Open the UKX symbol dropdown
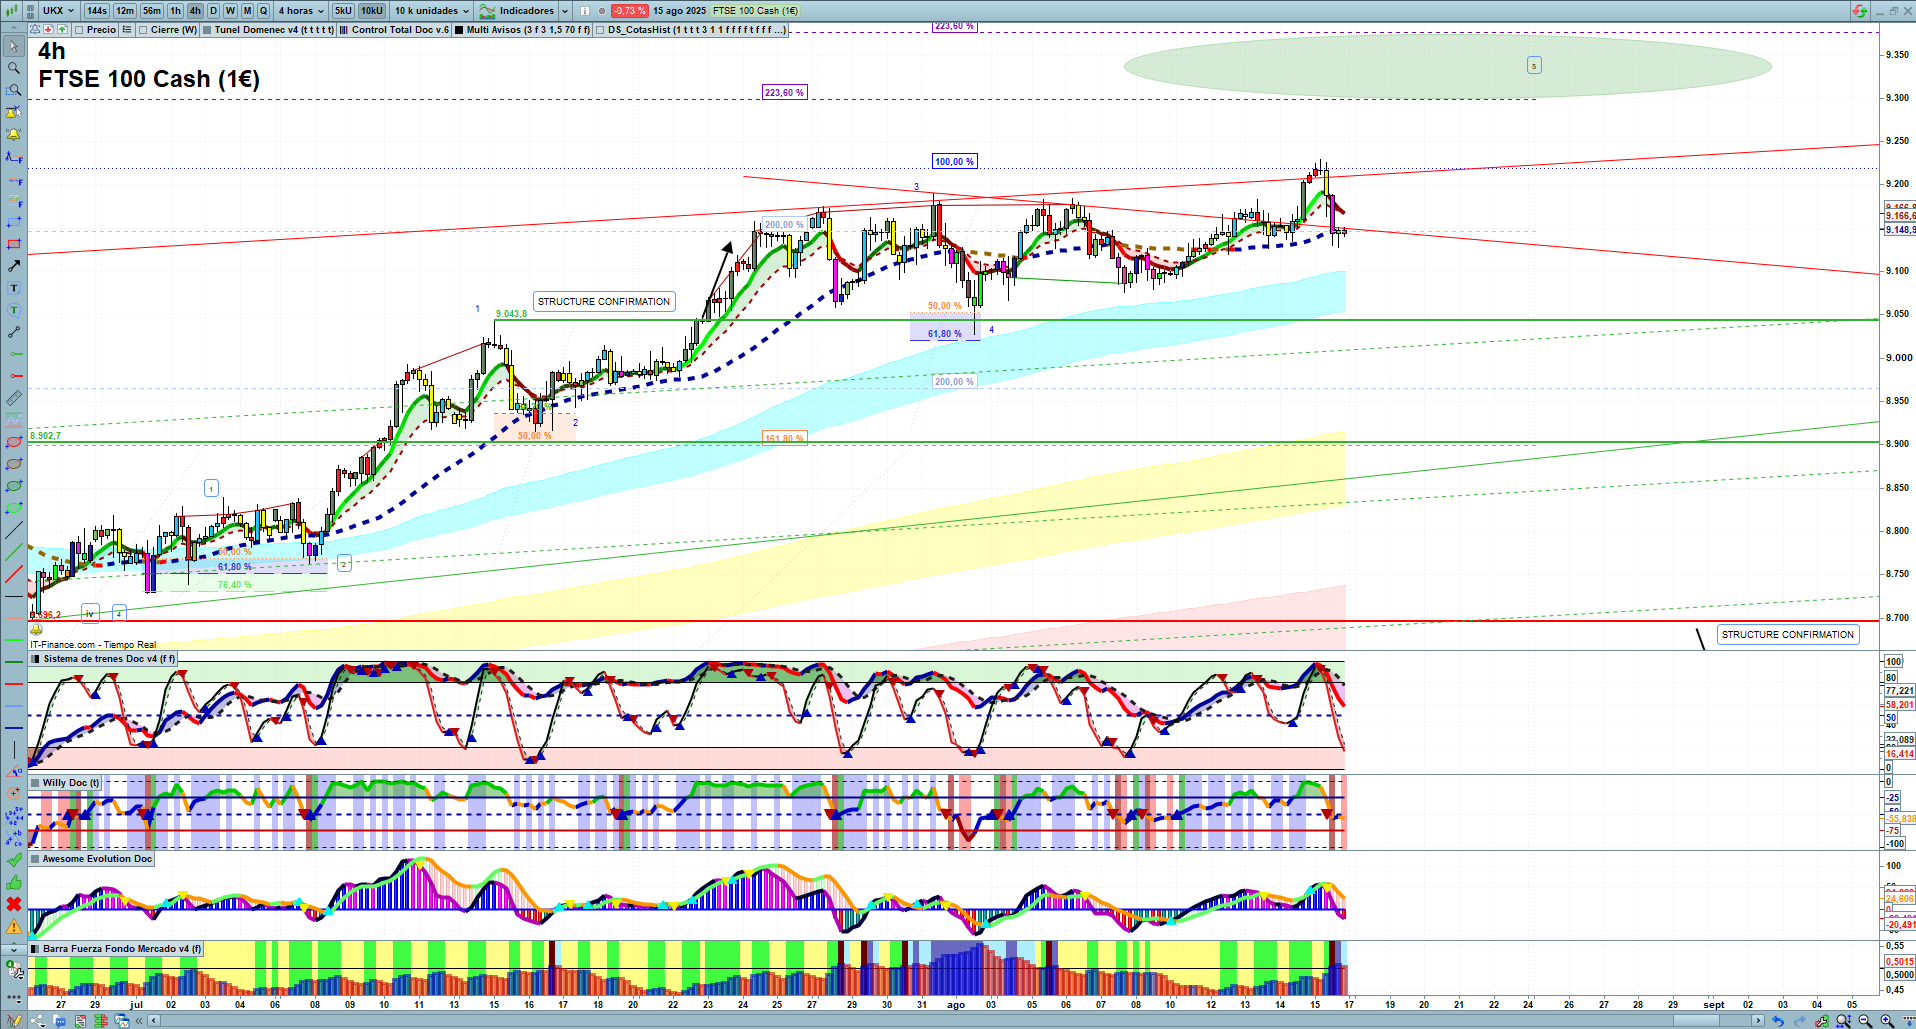The width and height of the screenshot is (1916, 1029). (59, 11)
